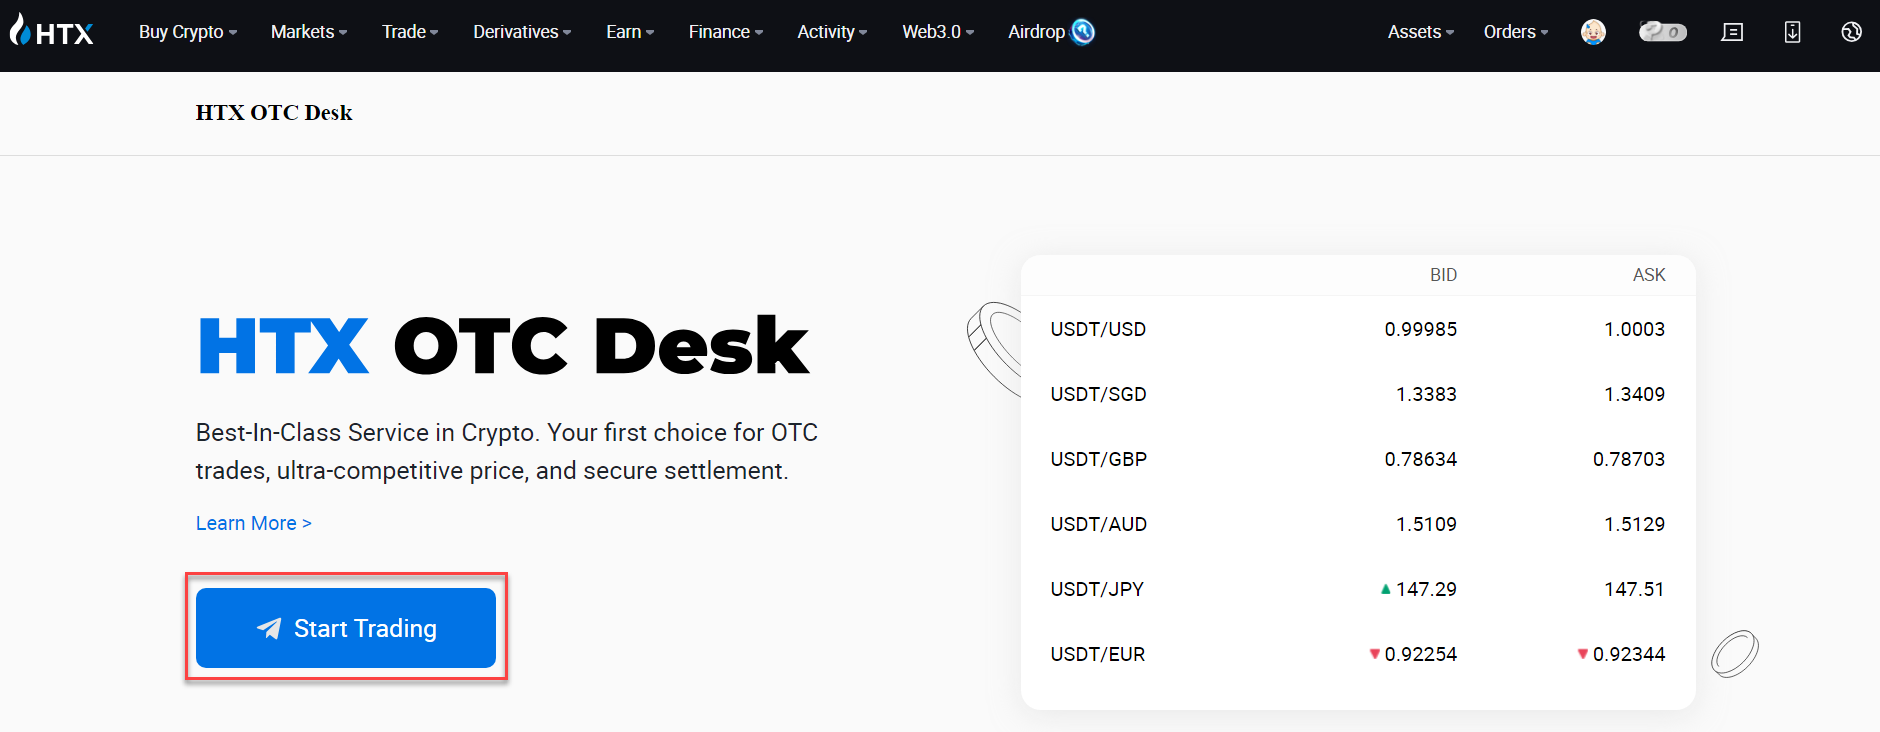The width and height of the screenshot is (1880, 732).
Task: Click the USDT/USD ask value 1.0003
Action: [1634, 329]
